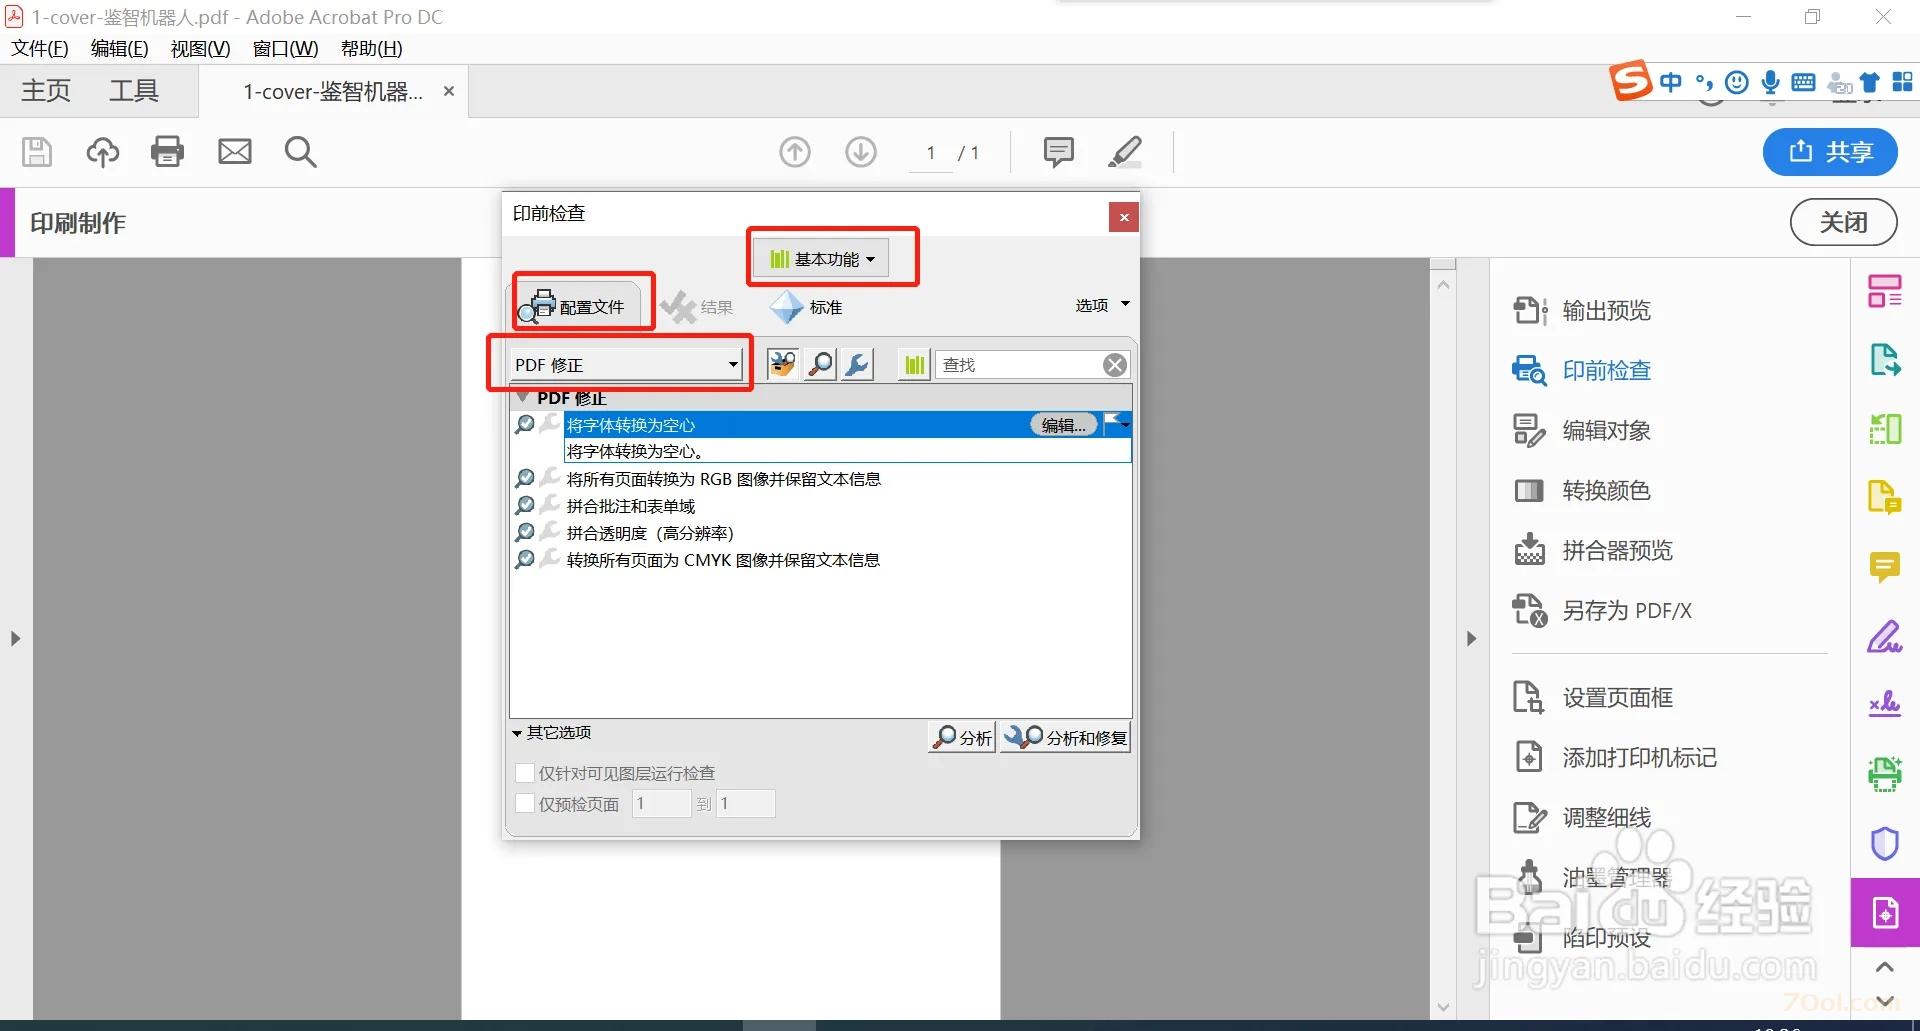This screenshot has height=1031, width=1920.
Task: Expand the left navigation pane arrow
Action: (15, 638)
